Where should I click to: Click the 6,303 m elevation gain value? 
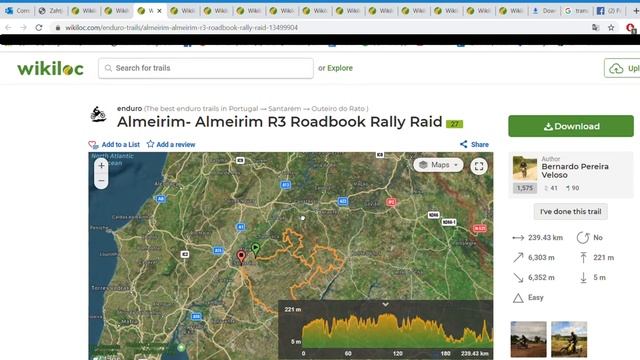coord(541,258)
